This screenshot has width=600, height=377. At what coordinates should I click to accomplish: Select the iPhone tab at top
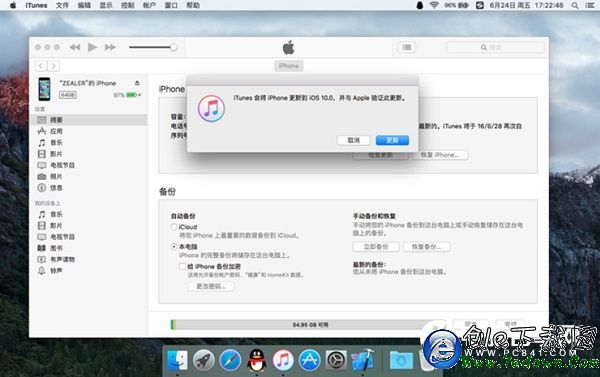[289, 66]
